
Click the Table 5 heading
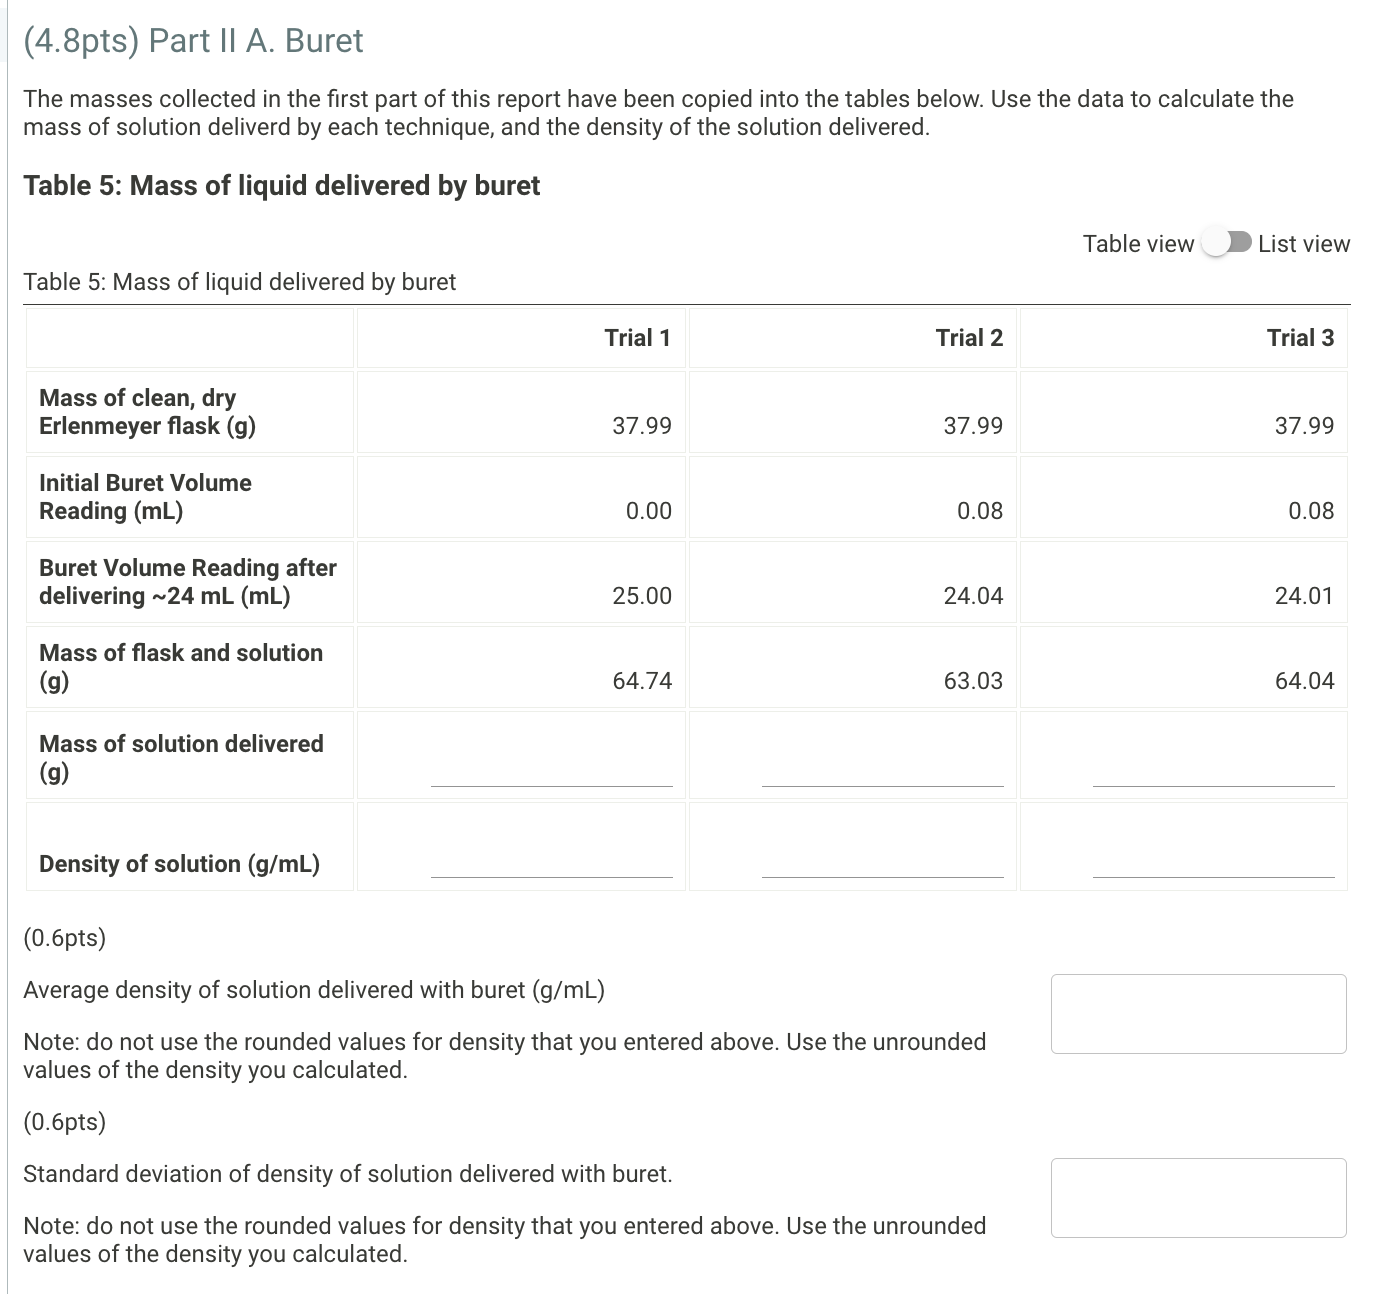[x=281, y=185]
